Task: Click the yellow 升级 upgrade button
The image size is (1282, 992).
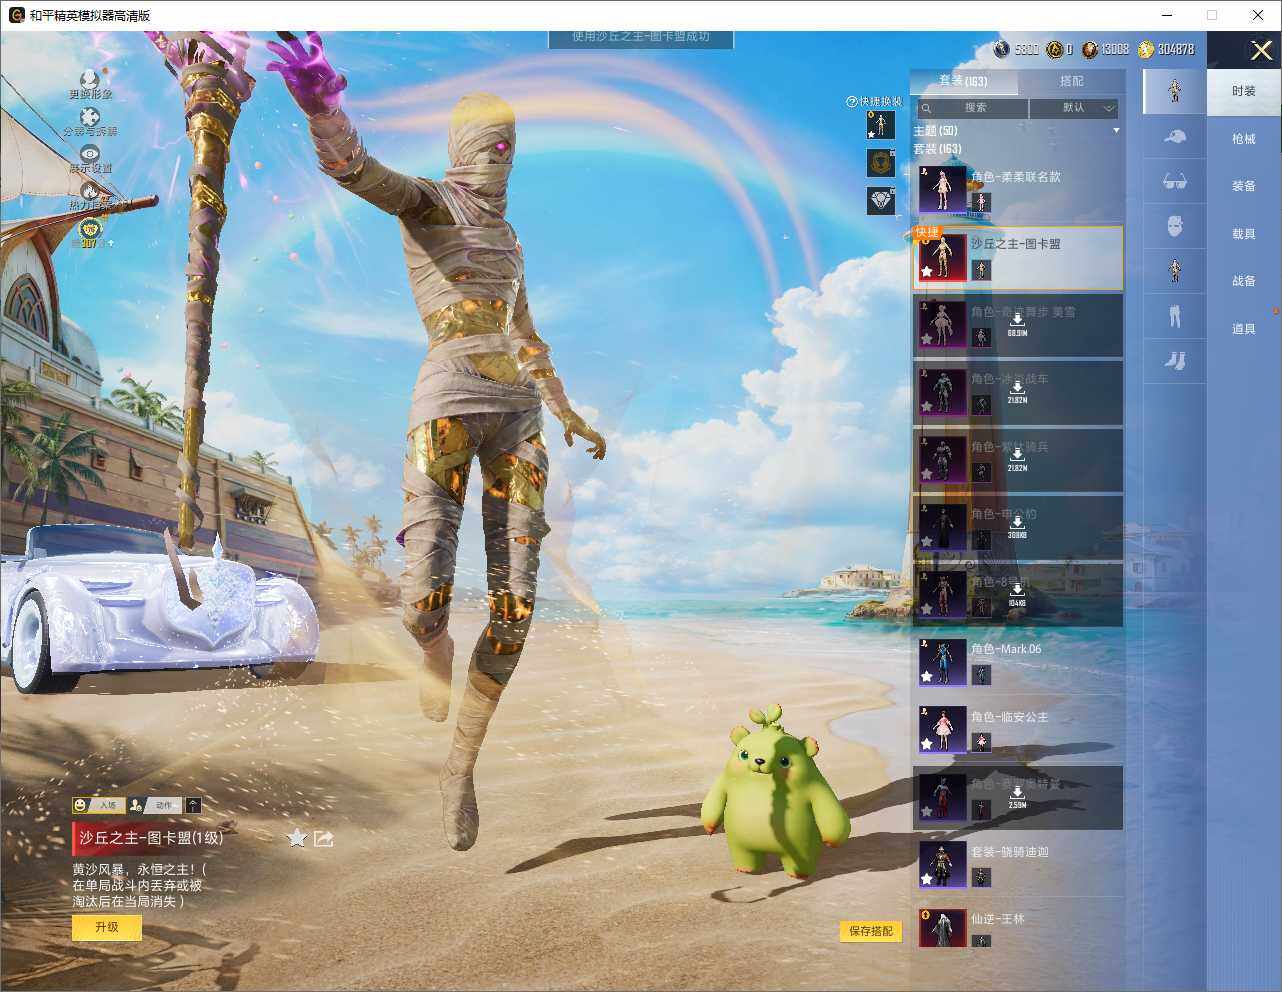Action: tap(107, 928)
